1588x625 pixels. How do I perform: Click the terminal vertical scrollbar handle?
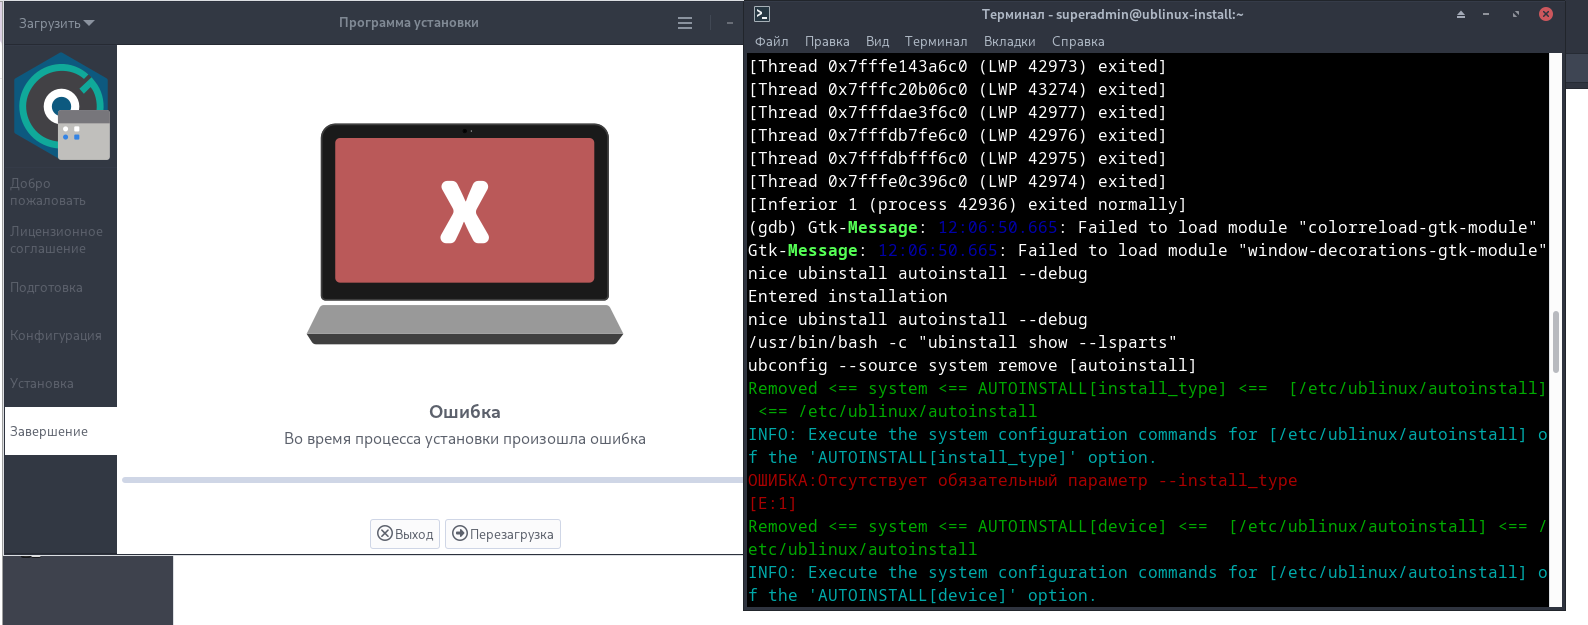click(x=1555, y=341)
